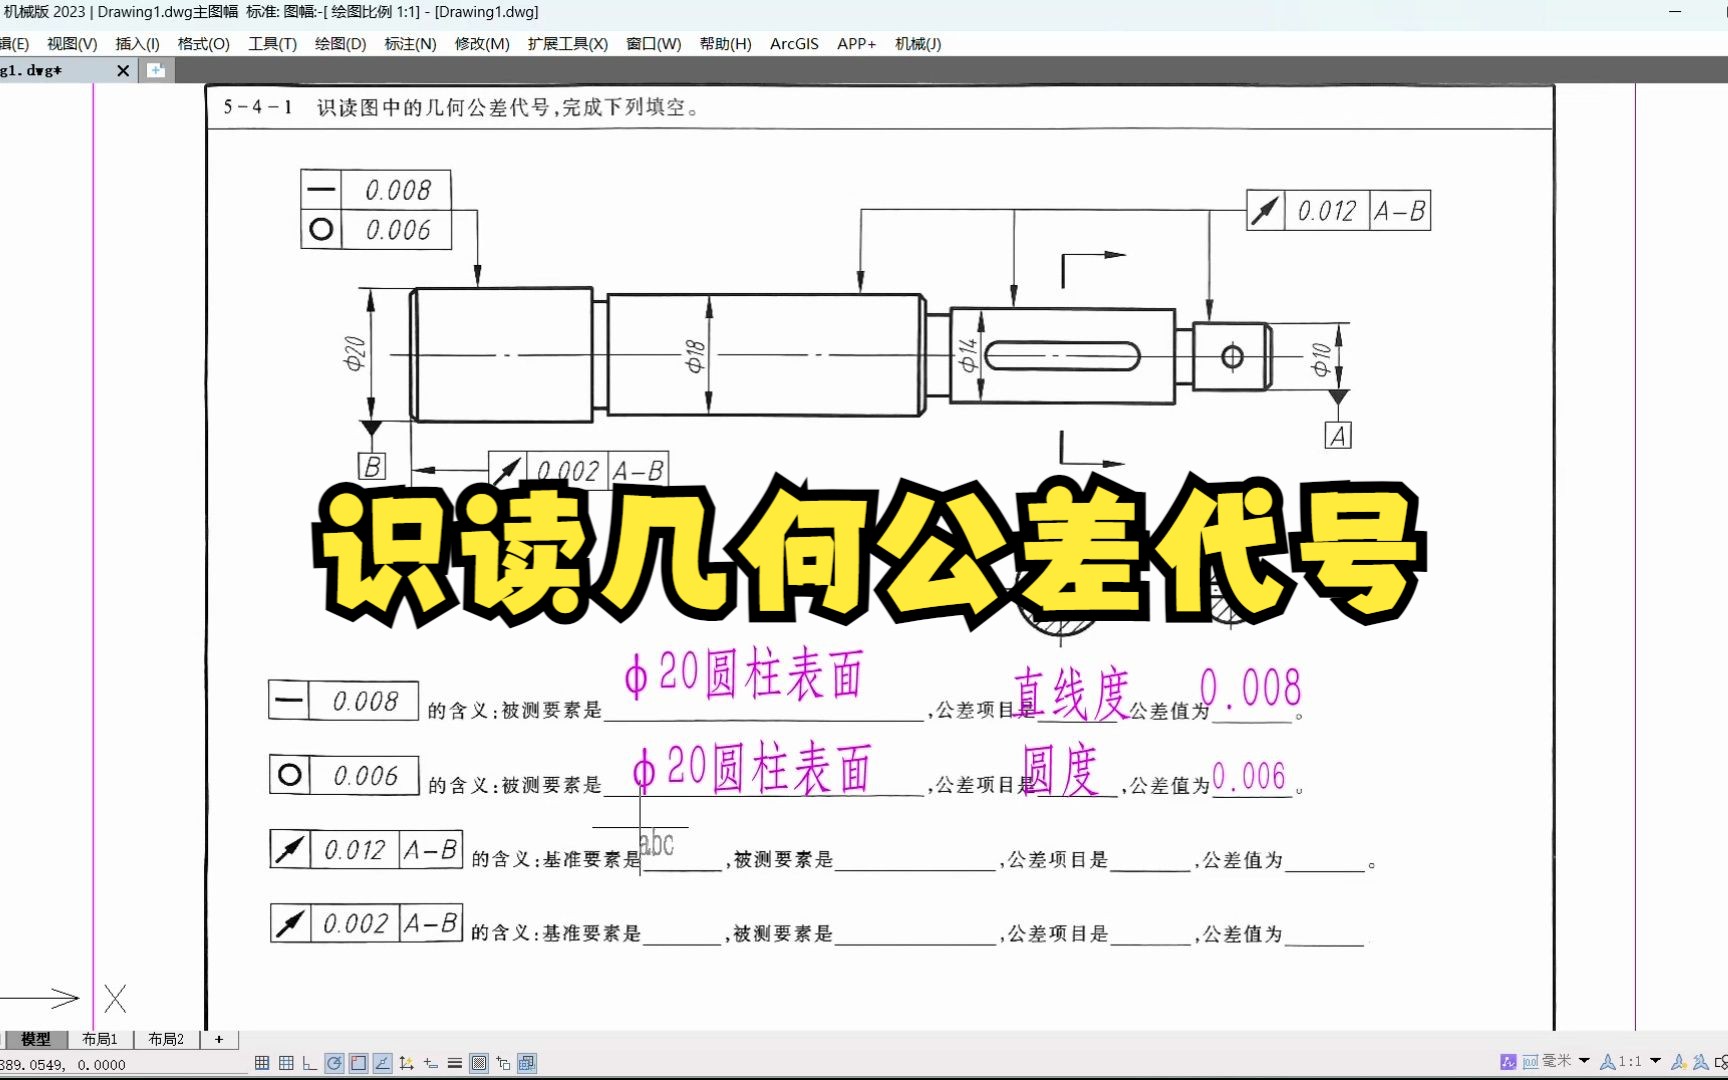
Task: Open the 修改(M) menu
Action: 482,44
